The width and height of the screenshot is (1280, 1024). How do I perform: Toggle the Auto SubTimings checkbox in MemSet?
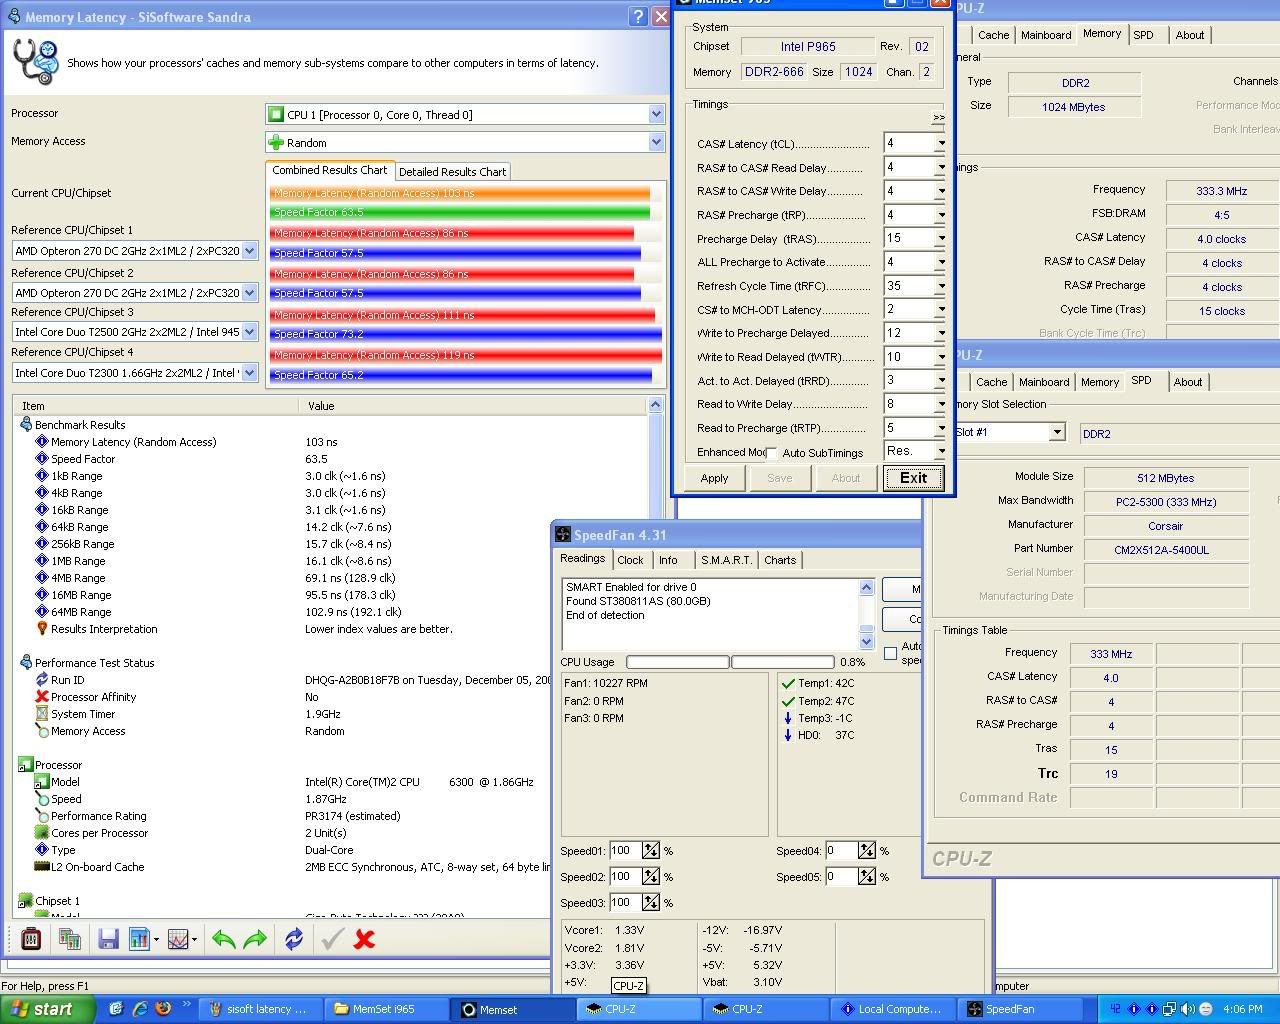click(771, 453)
